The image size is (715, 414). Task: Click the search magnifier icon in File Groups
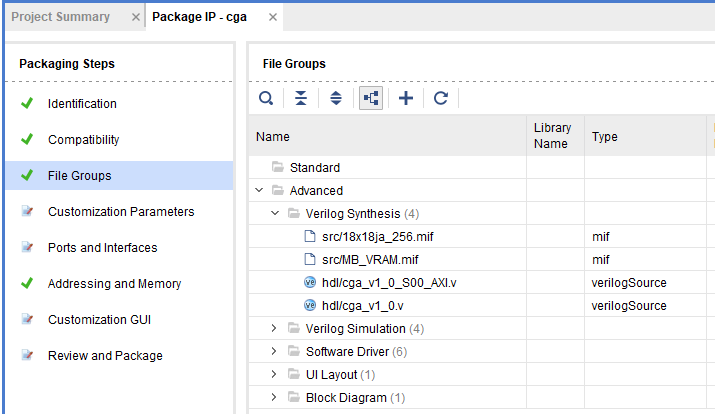[266, 98]
